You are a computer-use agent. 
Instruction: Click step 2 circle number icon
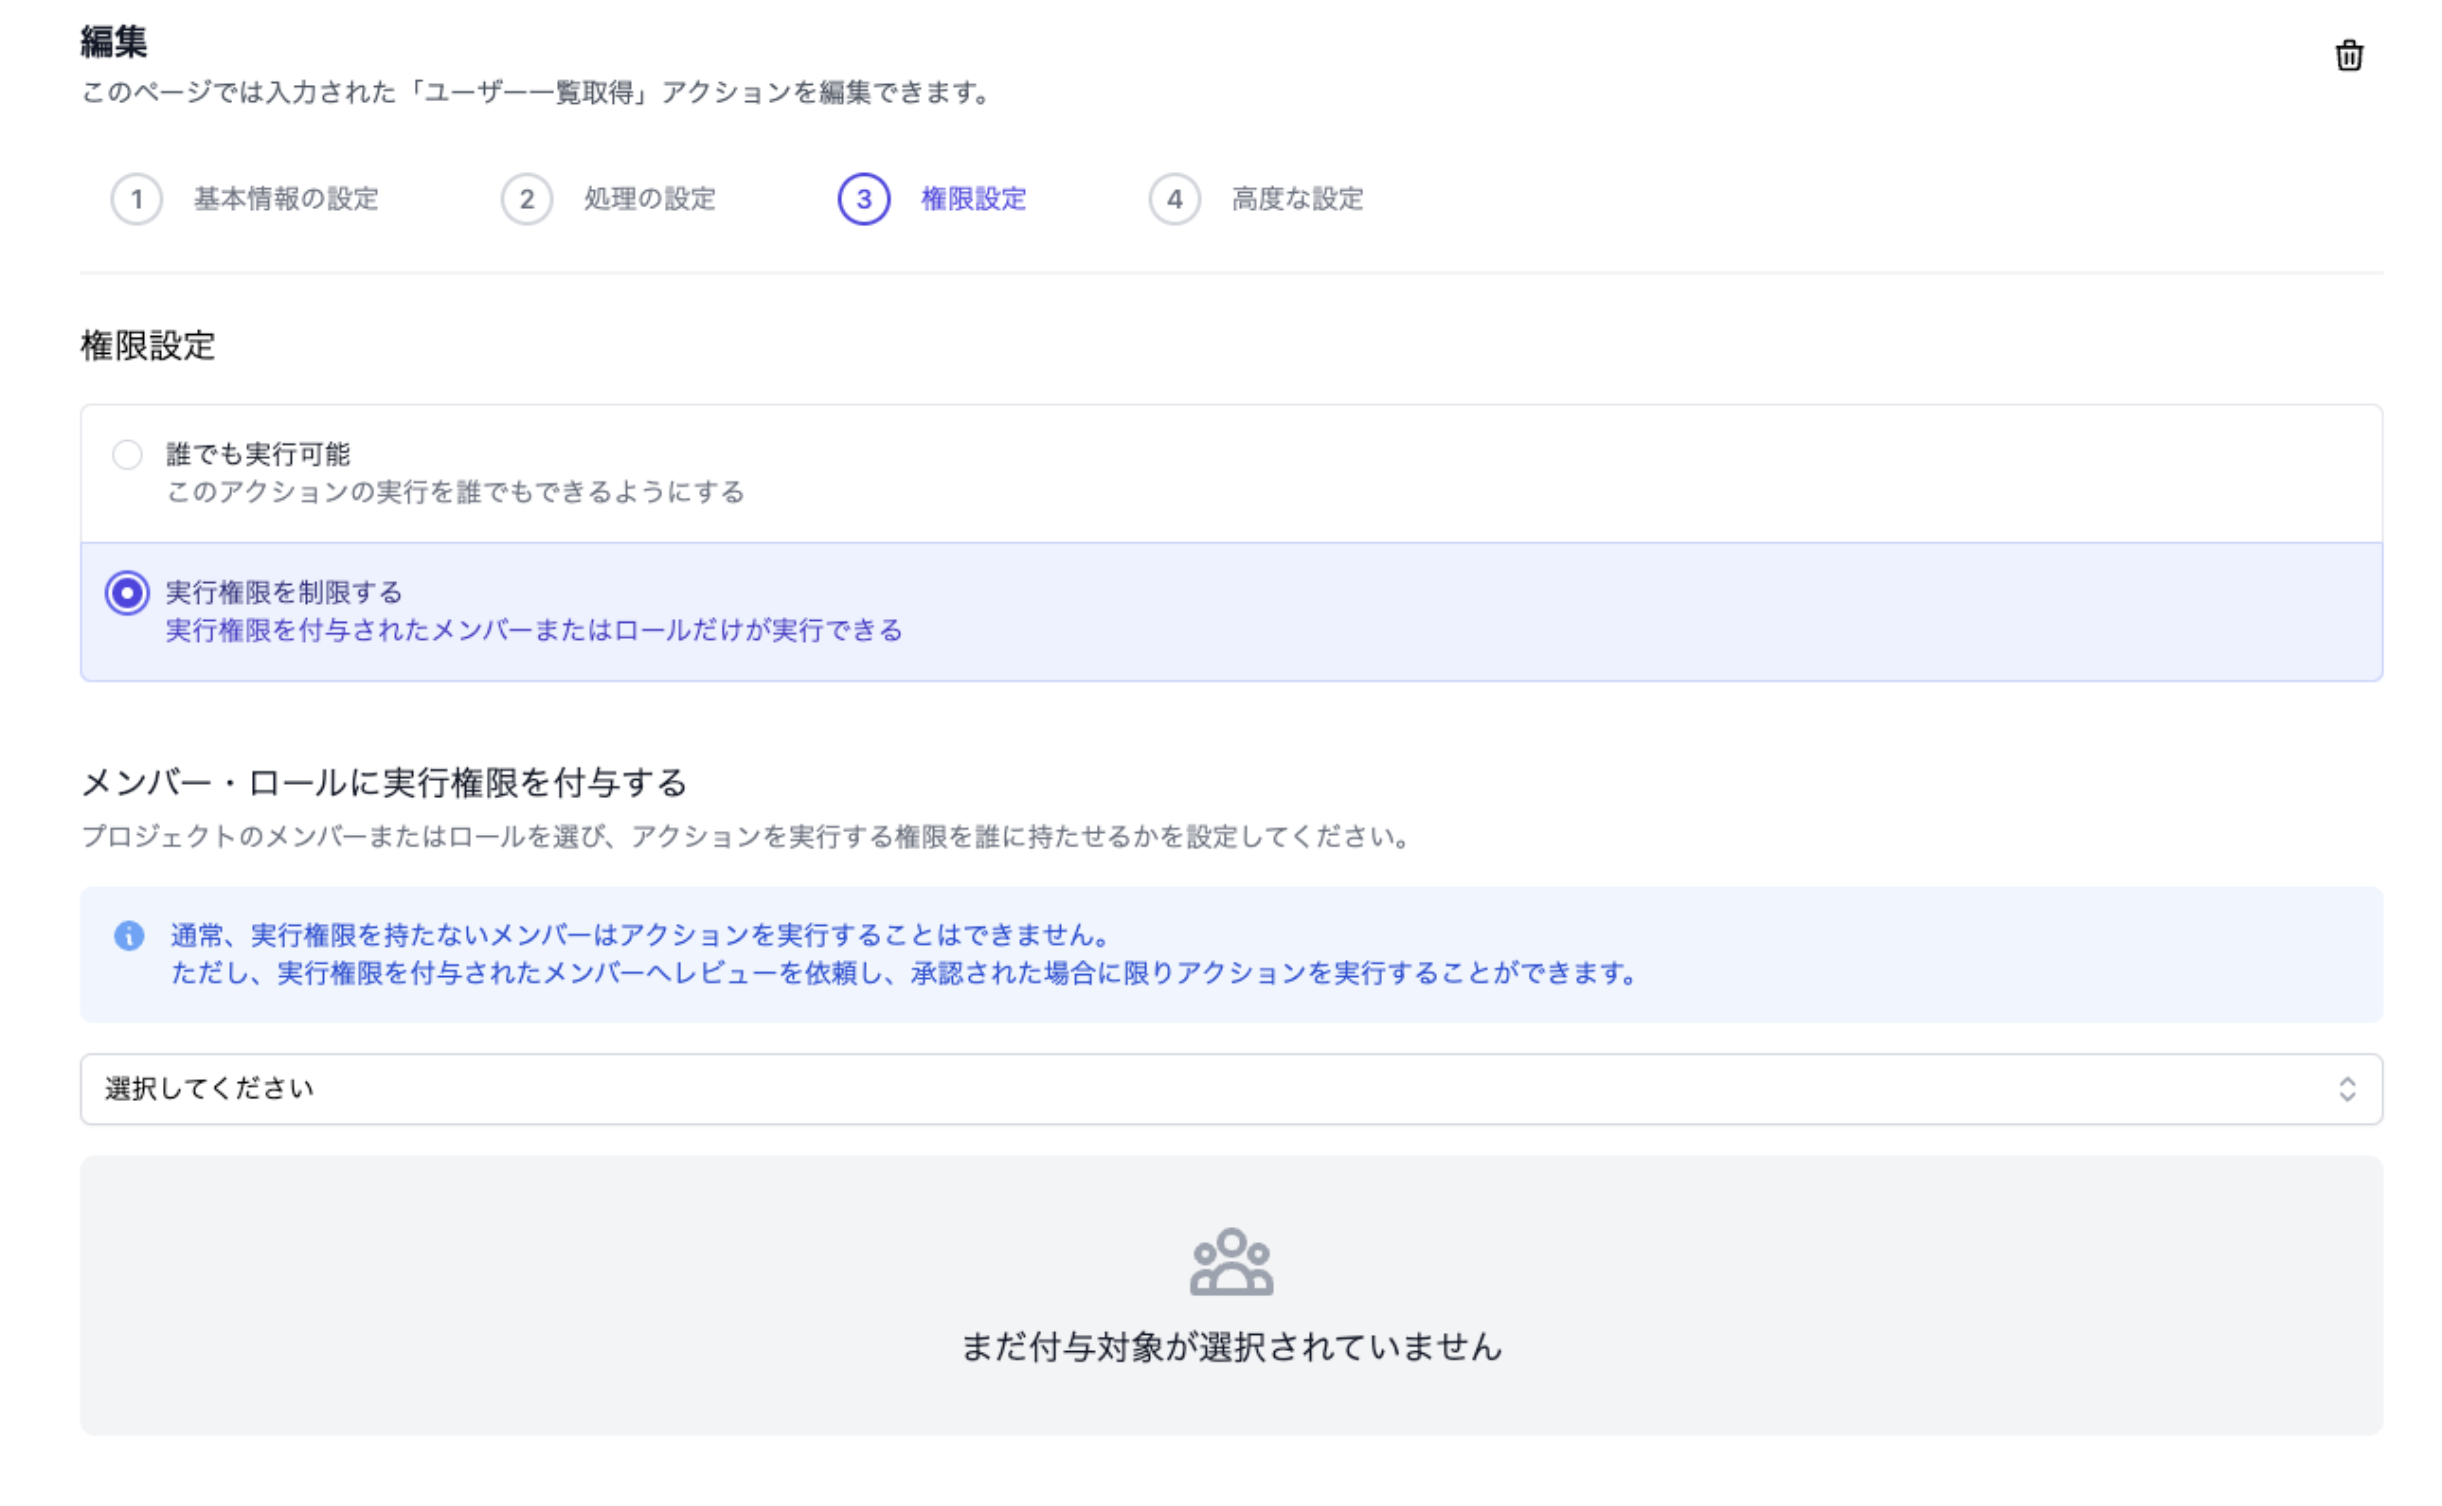[x=526, y=199]
